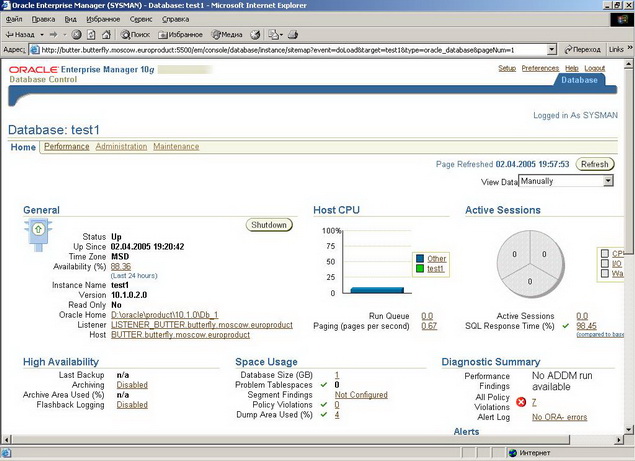
Task: Open the Paging 0.67 link
Action: coord(429,326)
